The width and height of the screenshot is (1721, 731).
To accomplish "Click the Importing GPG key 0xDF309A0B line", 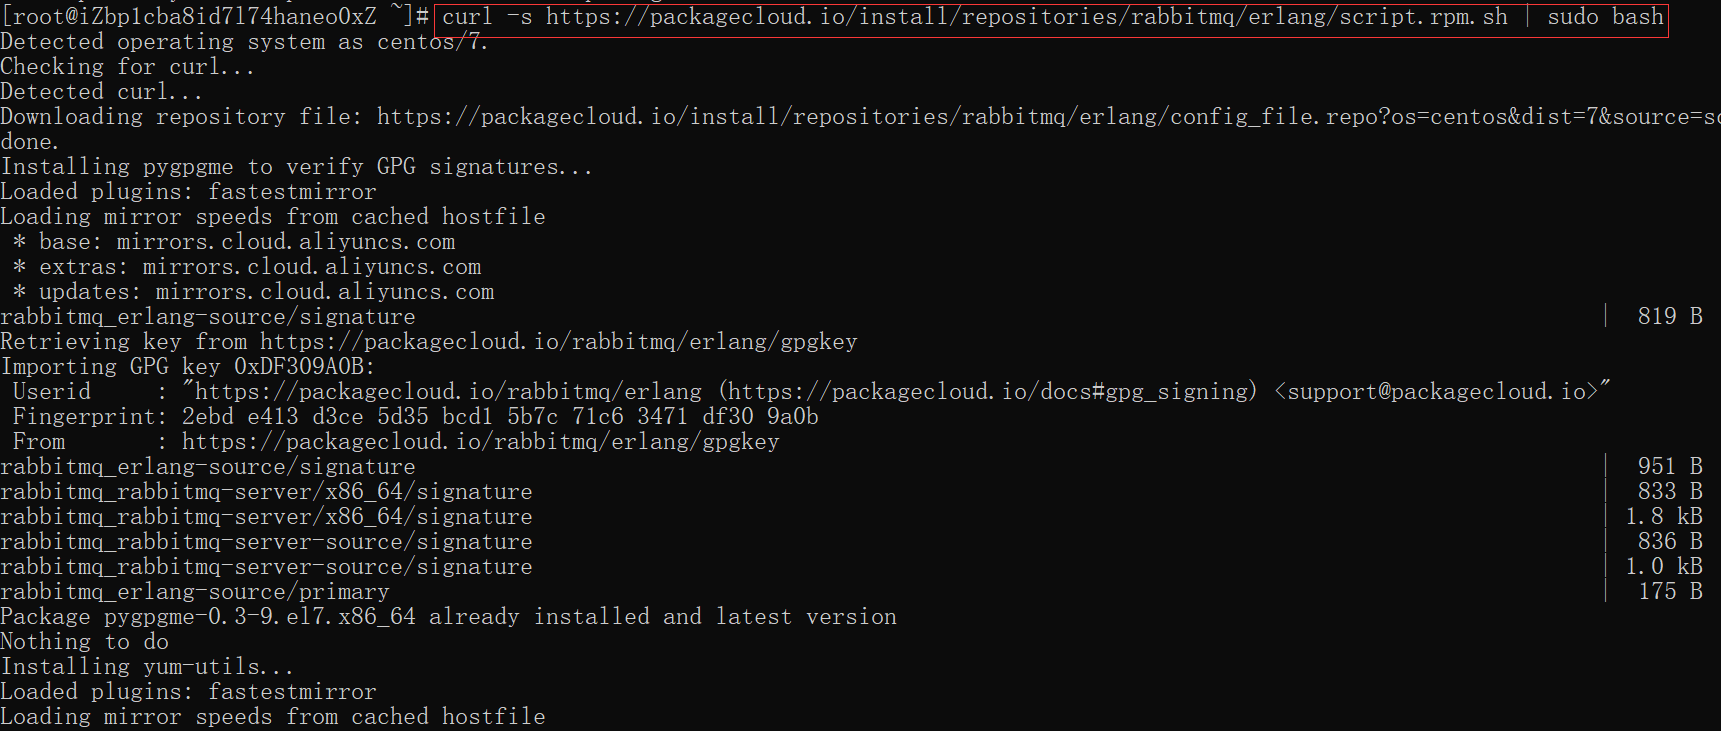I will [x=187, y=367].
